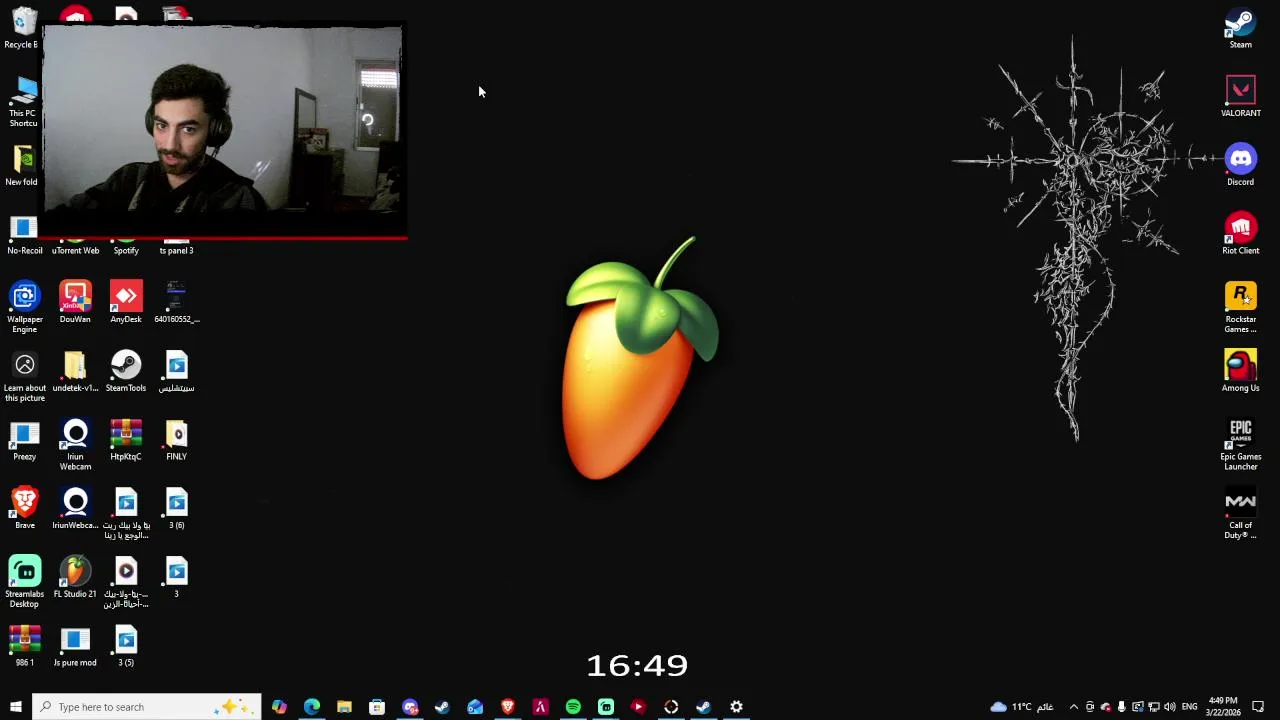The height and width of the screenshot is (720, 1280).
Task: Open Copilot from the taskbar
Action: [x=279, y=707]
